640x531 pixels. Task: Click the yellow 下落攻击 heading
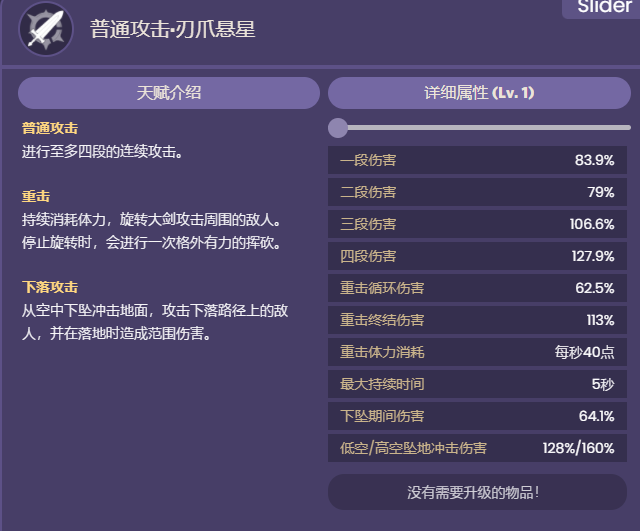[49, 288]
